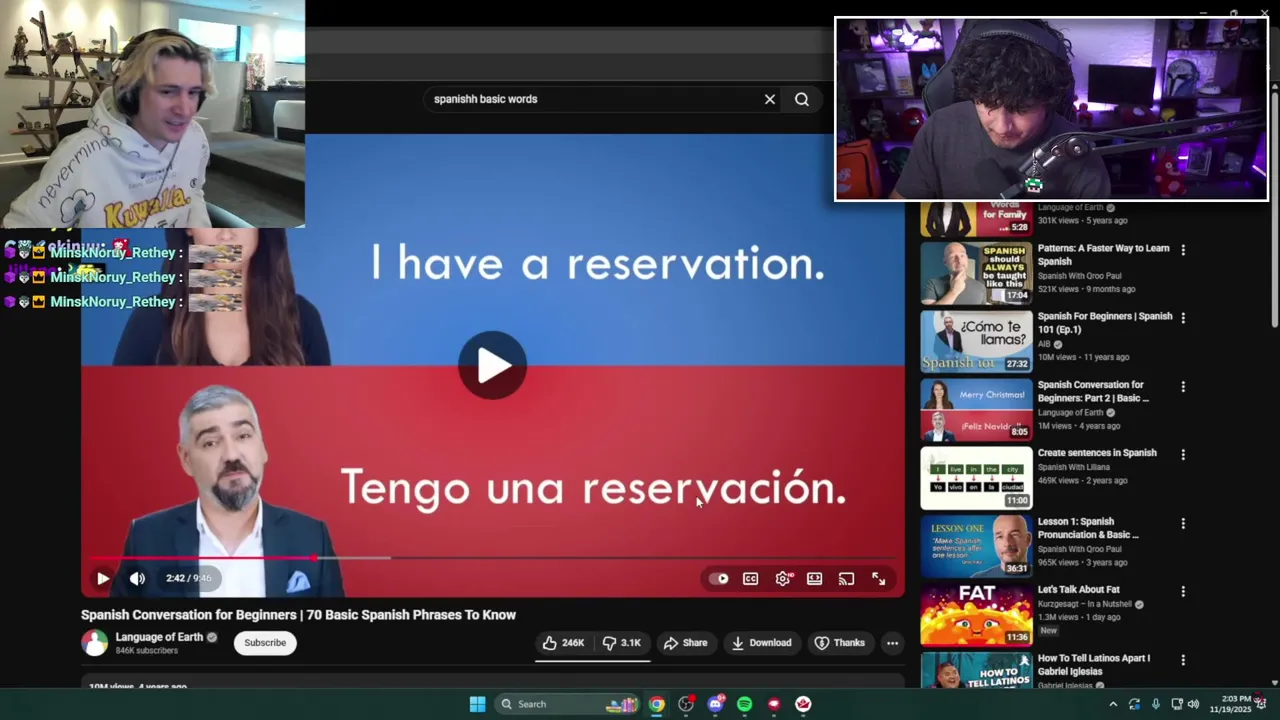Open the FAT Kurzgesagt thumbnail

pyautogui.click(x=976, y=615)
